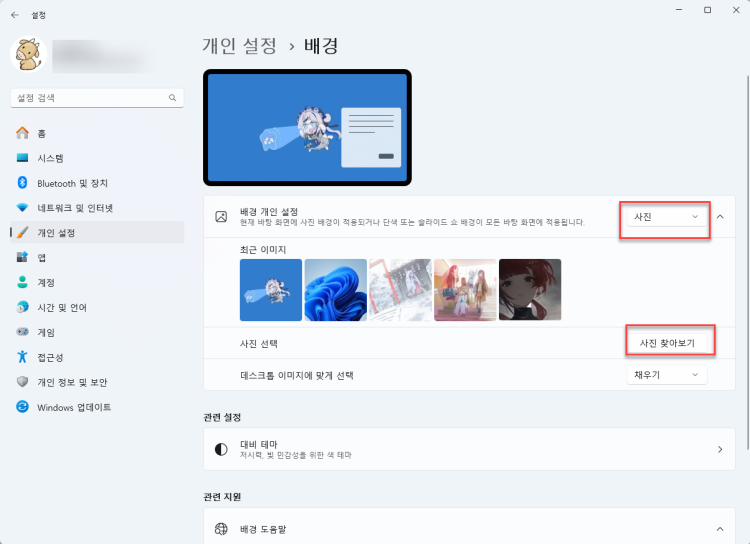Collapse the 배경 도움말 section chevron
Viewport: 750px width, 544px height.
(720, 529)
